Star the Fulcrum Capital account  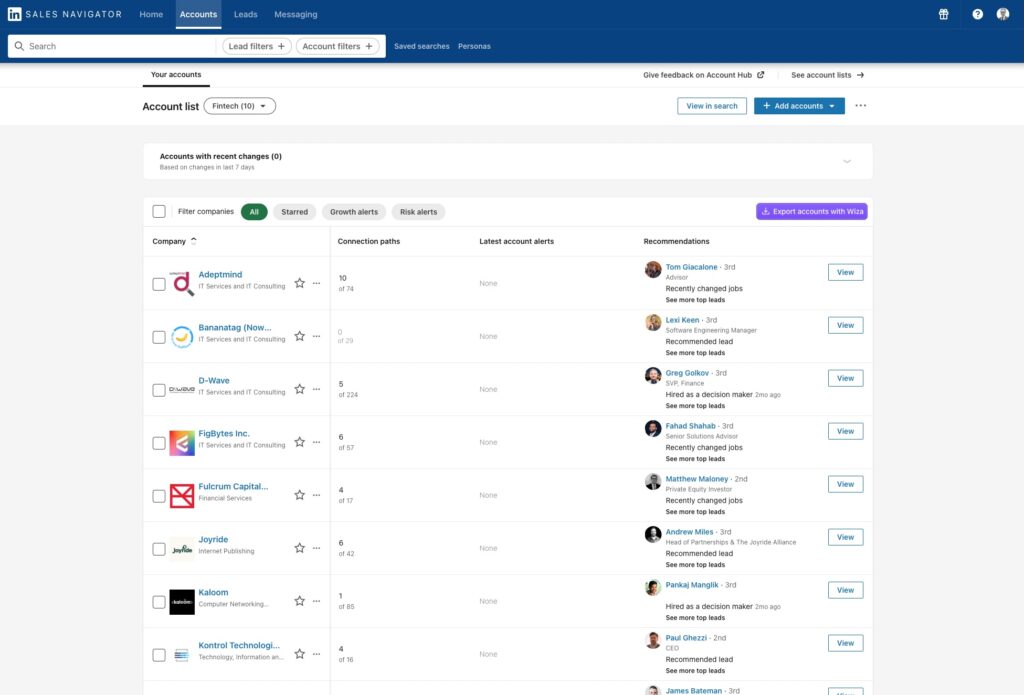tap(300, 494)
